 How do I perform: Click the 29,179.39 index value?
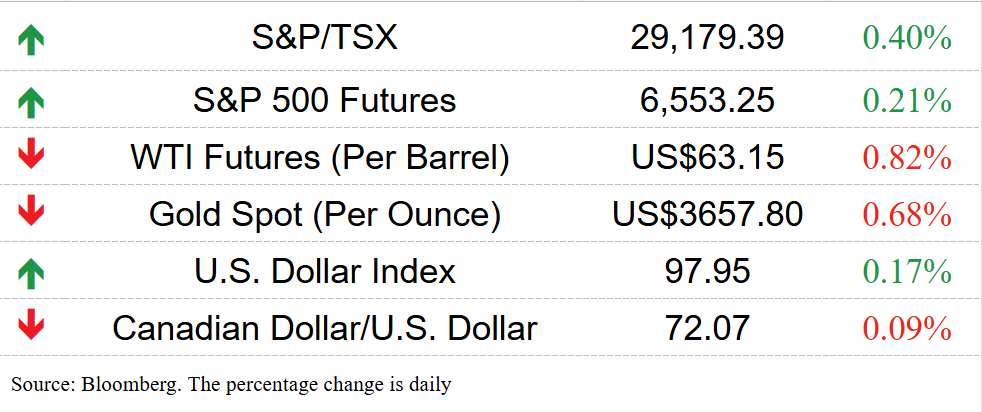[x=707, y=39]
